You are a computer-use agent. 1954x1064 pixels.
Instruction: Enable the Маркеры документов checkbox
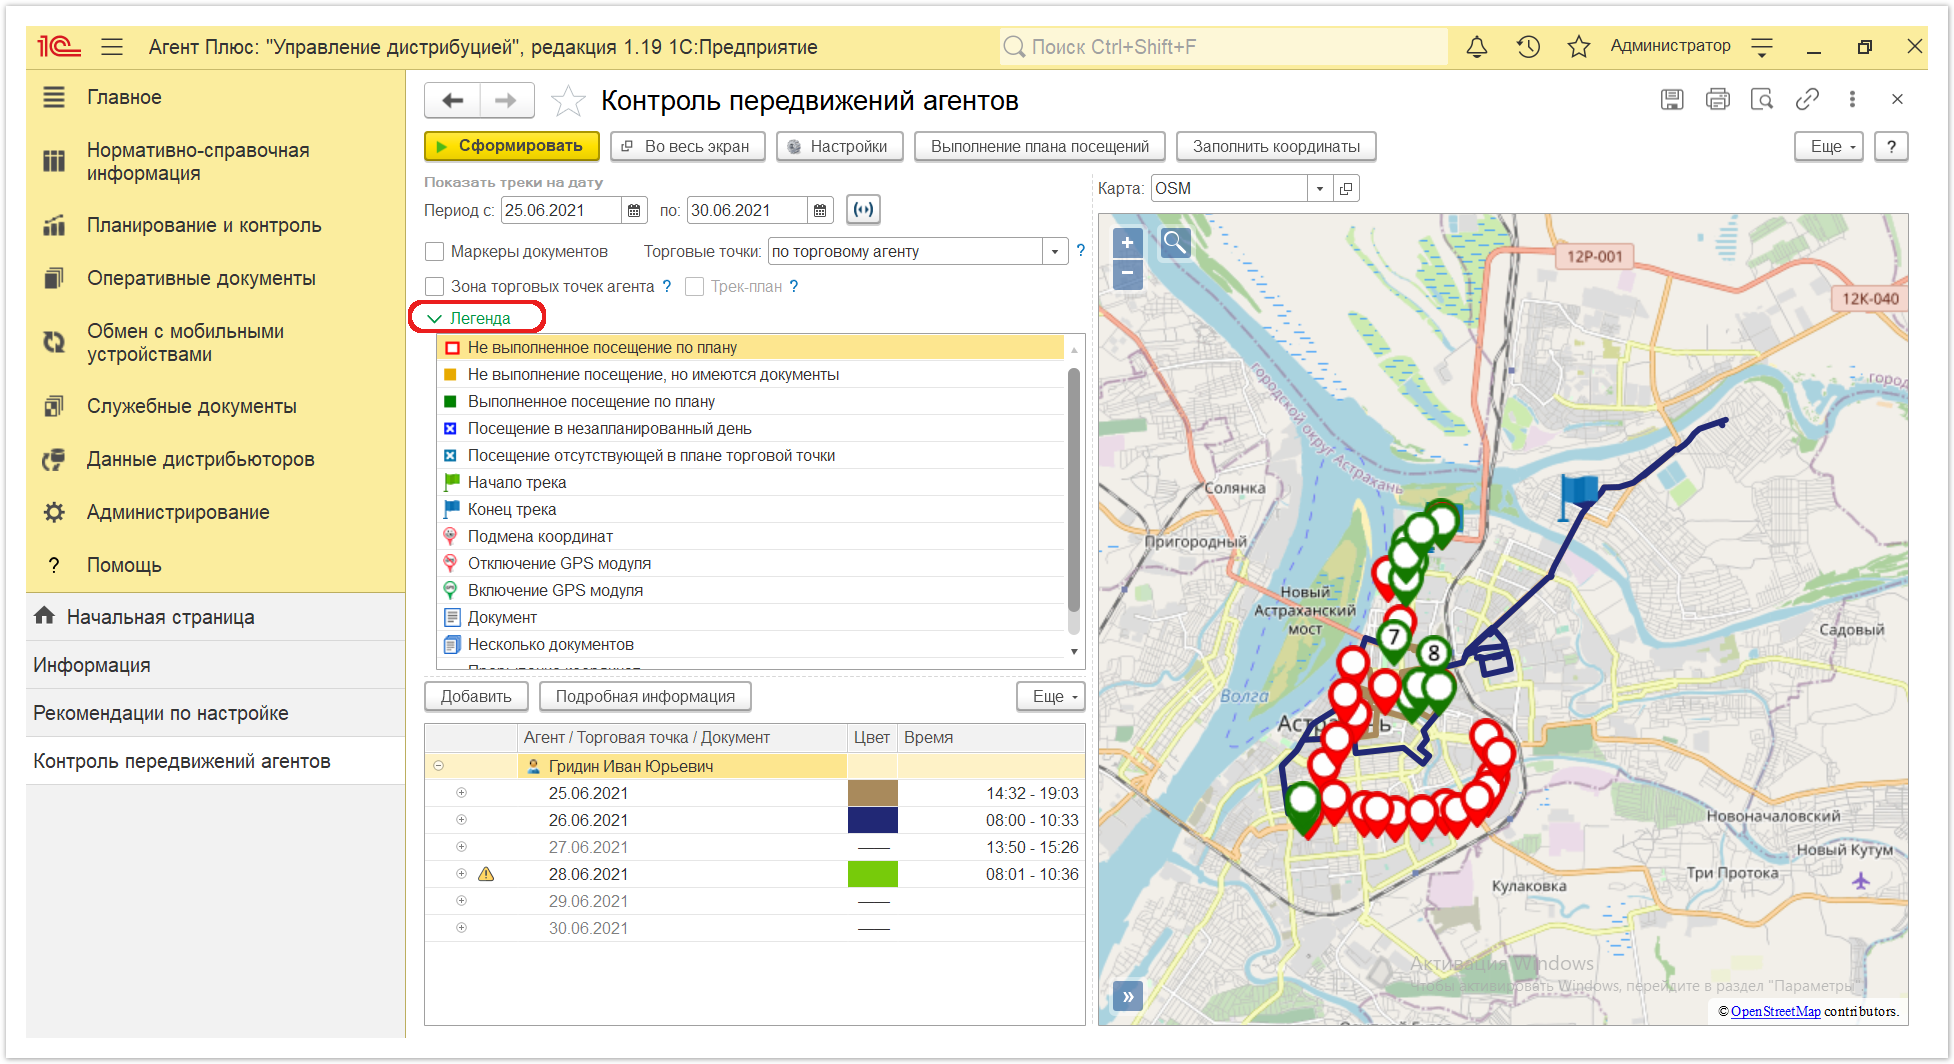pos(434,252)
